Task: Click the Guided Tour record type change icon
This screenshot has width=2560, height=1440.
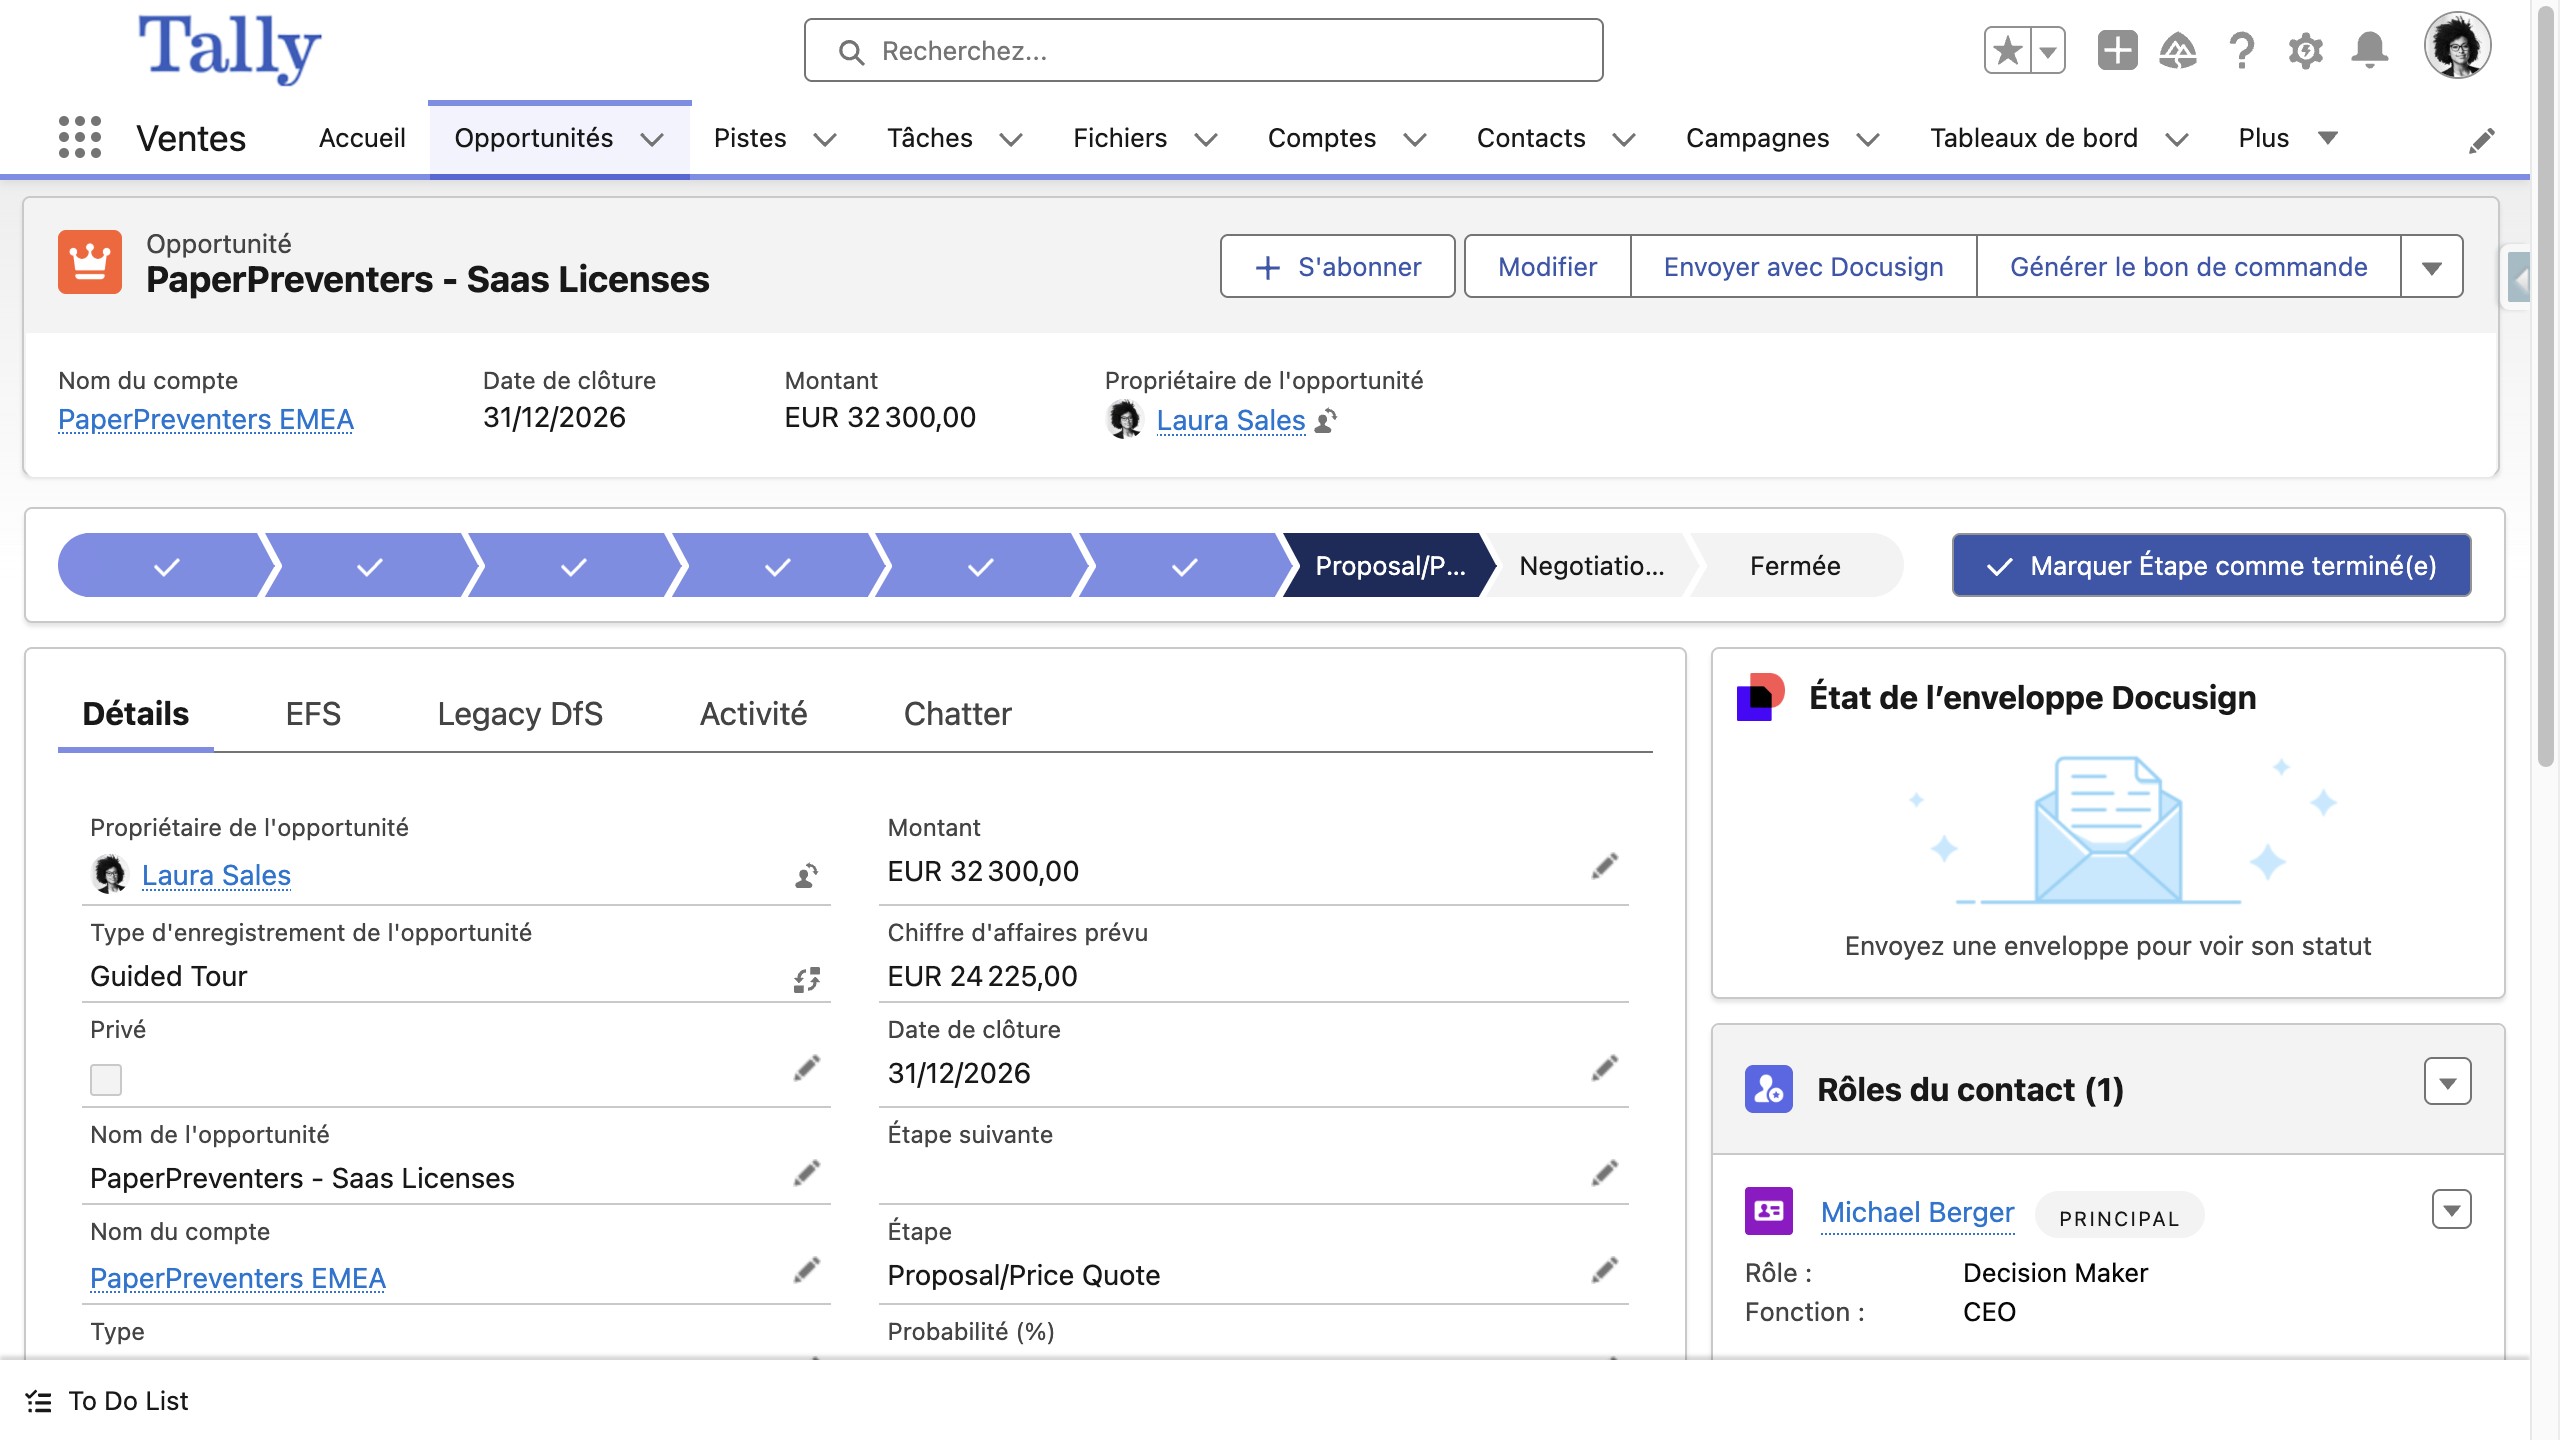Action: (x=806, y=979)
